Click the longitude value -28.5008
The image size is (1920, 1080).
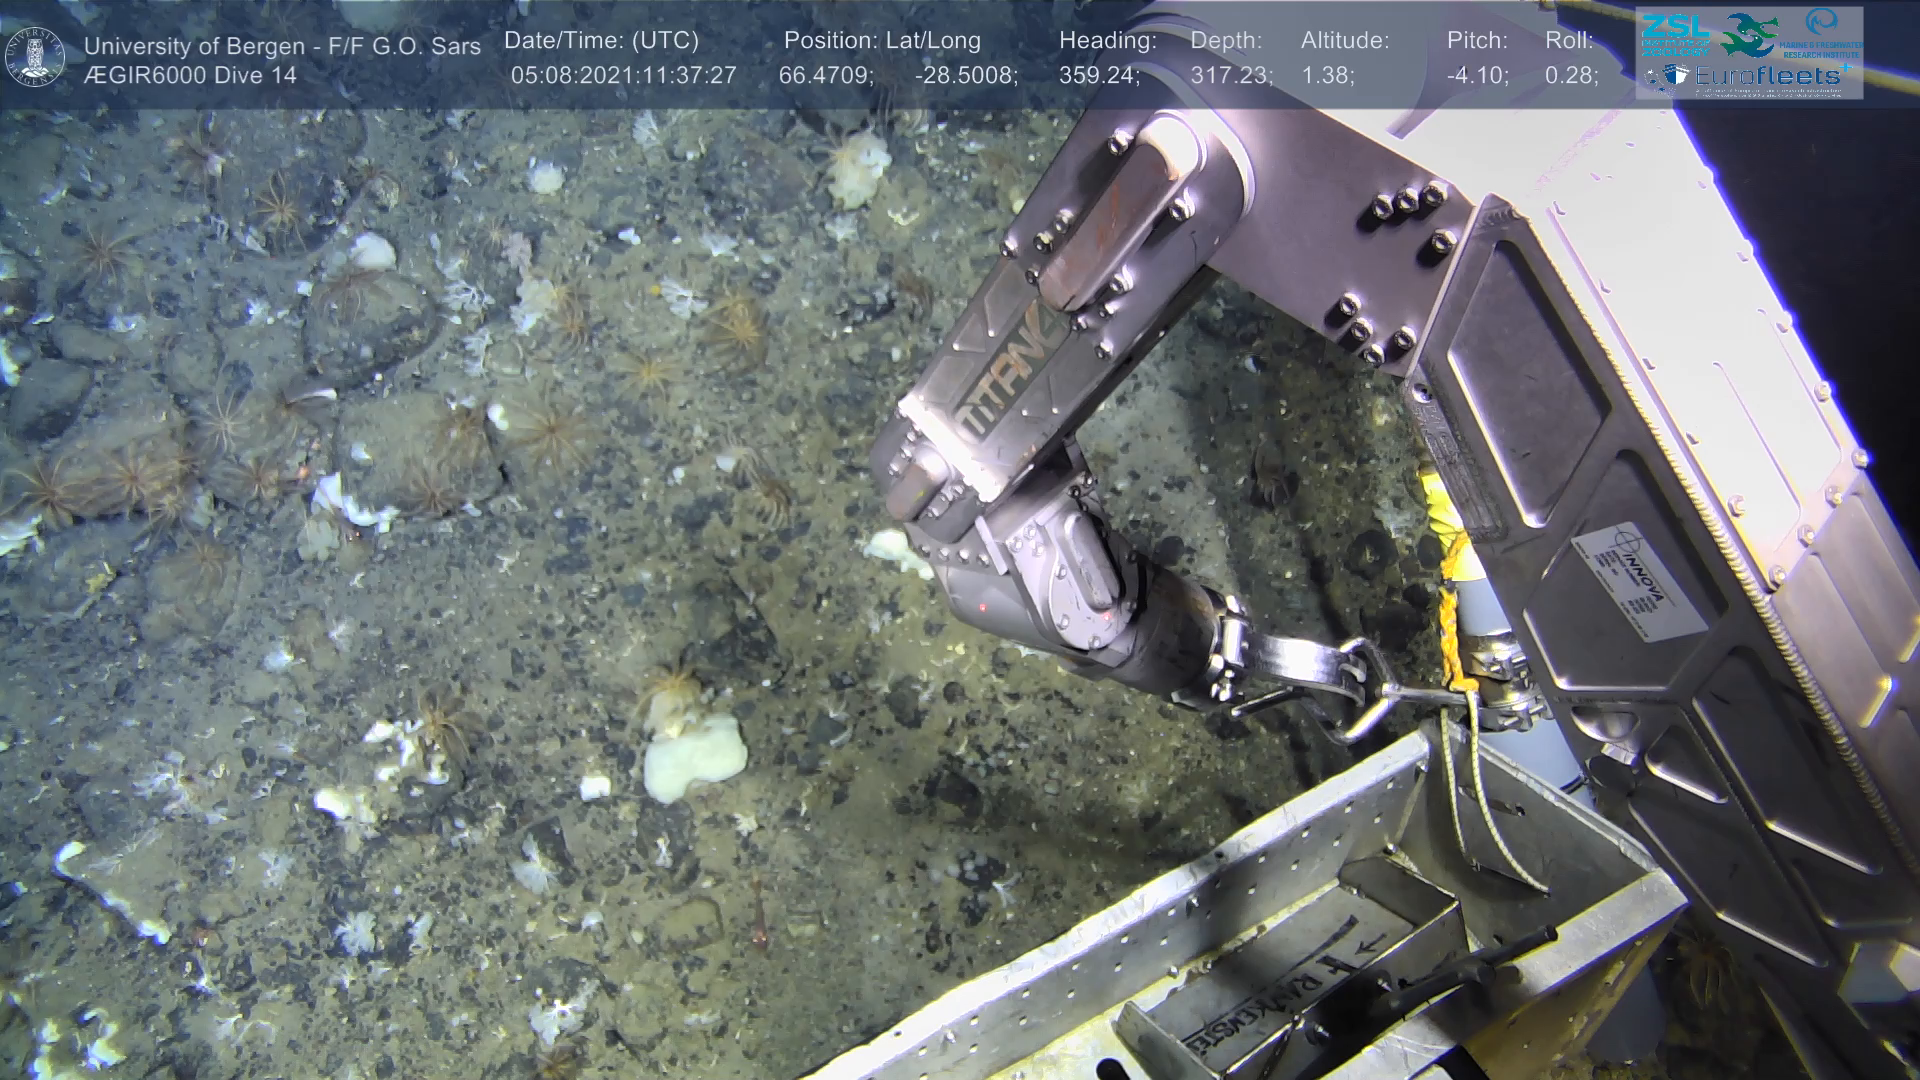click(x=965, y=76)
